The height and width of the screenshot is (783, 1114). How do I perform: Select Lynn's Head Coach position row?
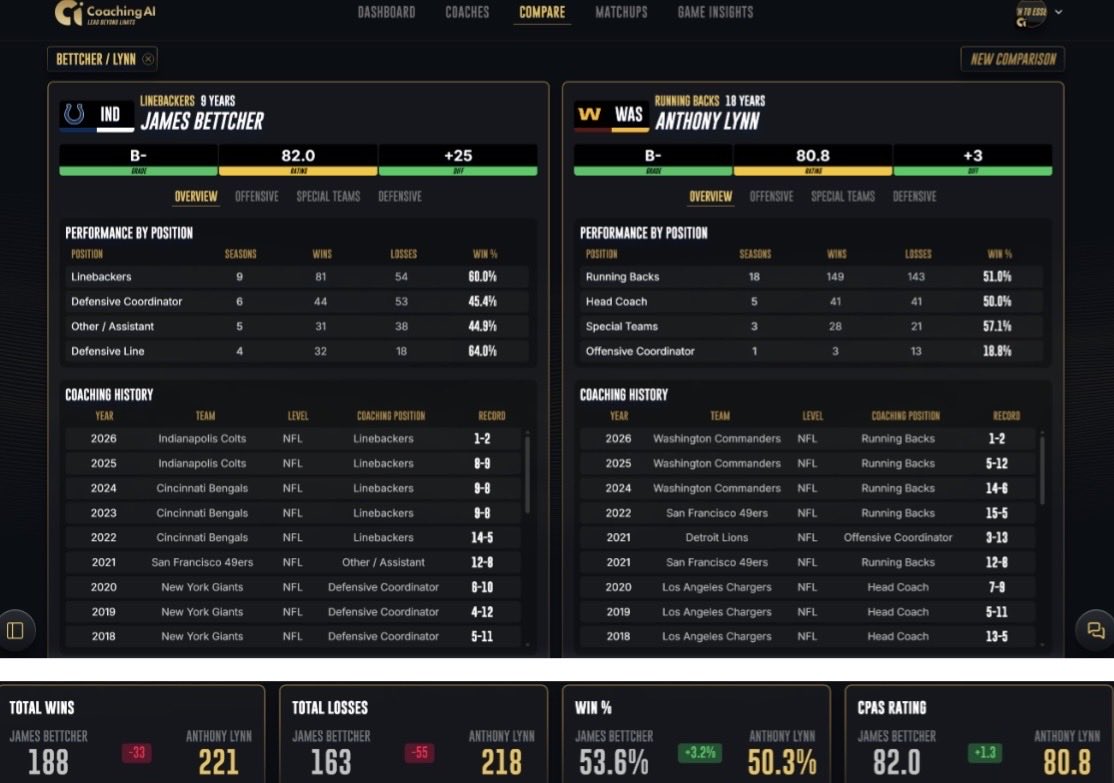(811, 301)
